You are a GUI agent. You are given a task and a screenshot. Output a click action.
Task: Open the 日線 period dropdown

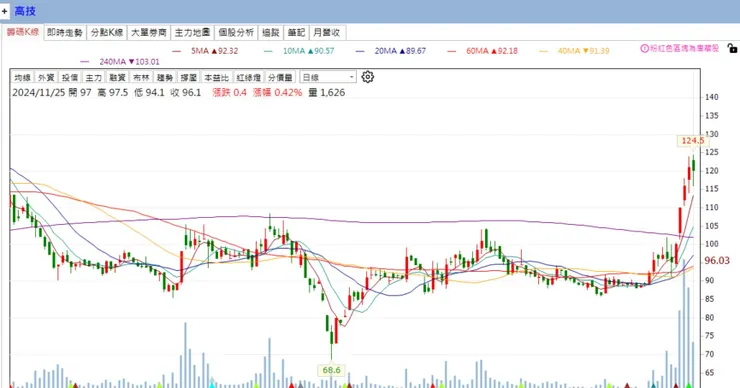(x=328, y=77)
